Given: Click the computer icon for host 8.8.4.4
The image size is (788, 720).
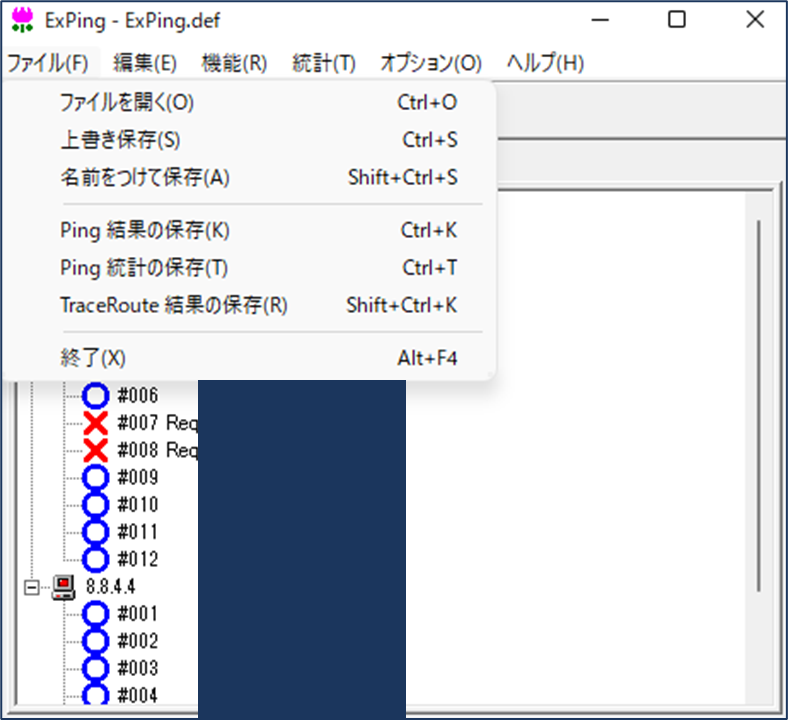Looking at the screenshot, I should (64, 587).
